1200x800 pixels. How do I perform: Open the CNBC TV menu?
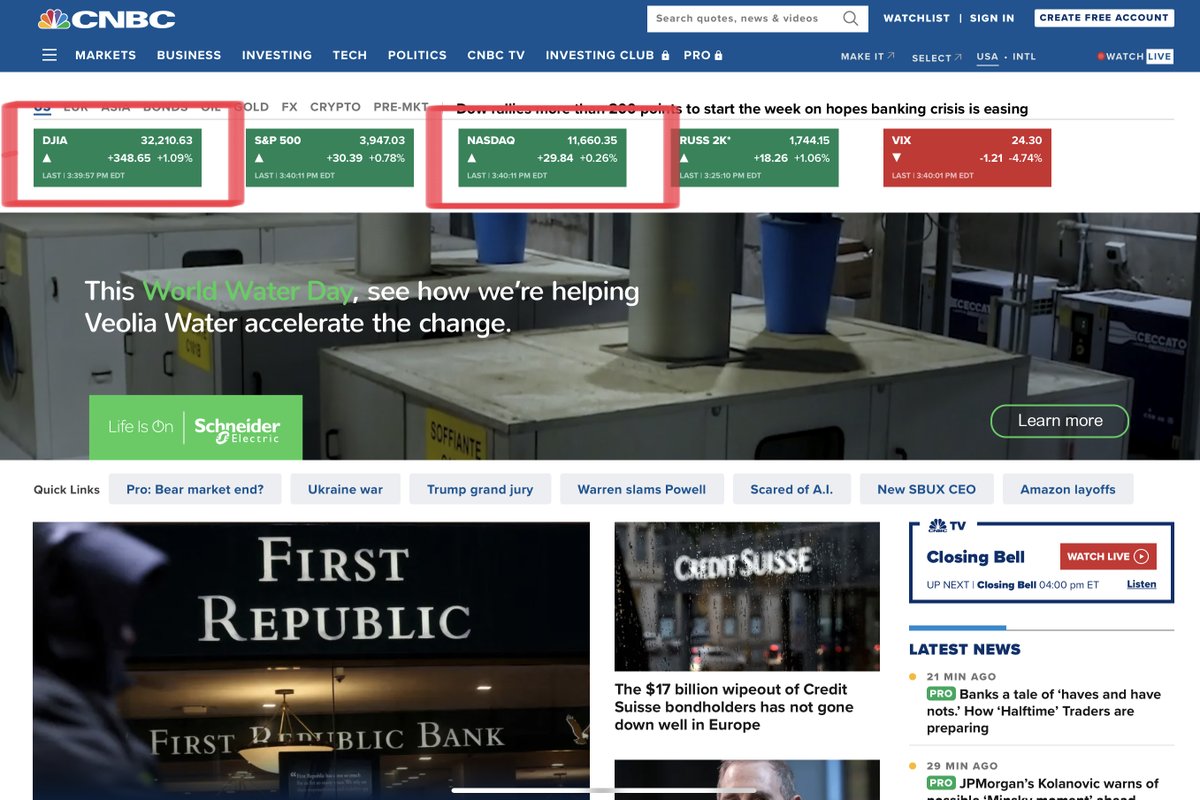(x=496, y=55)
